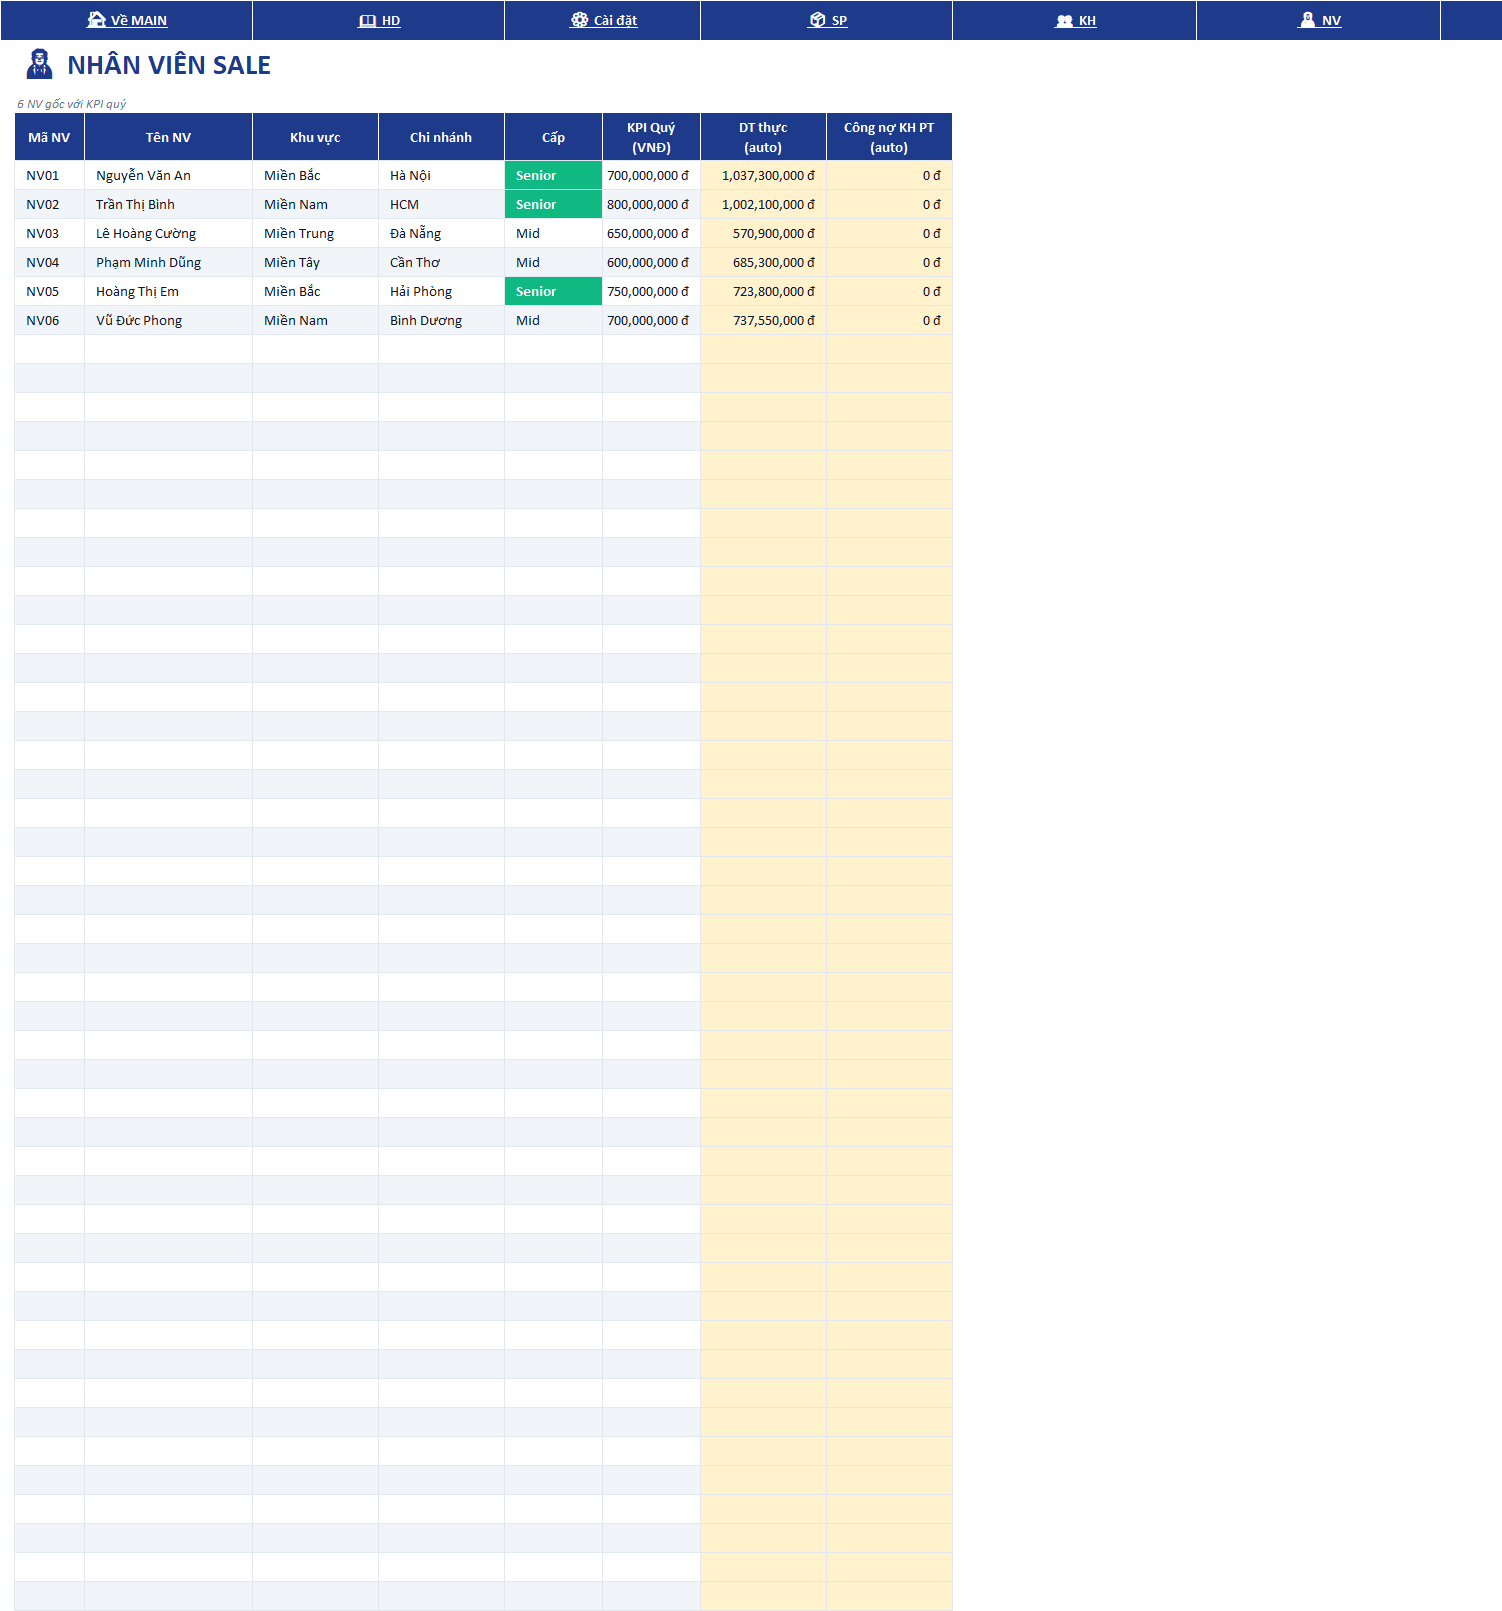Open the KH tab link
Viewport: 1502px width, 1611px height.
coord(1075,20)
